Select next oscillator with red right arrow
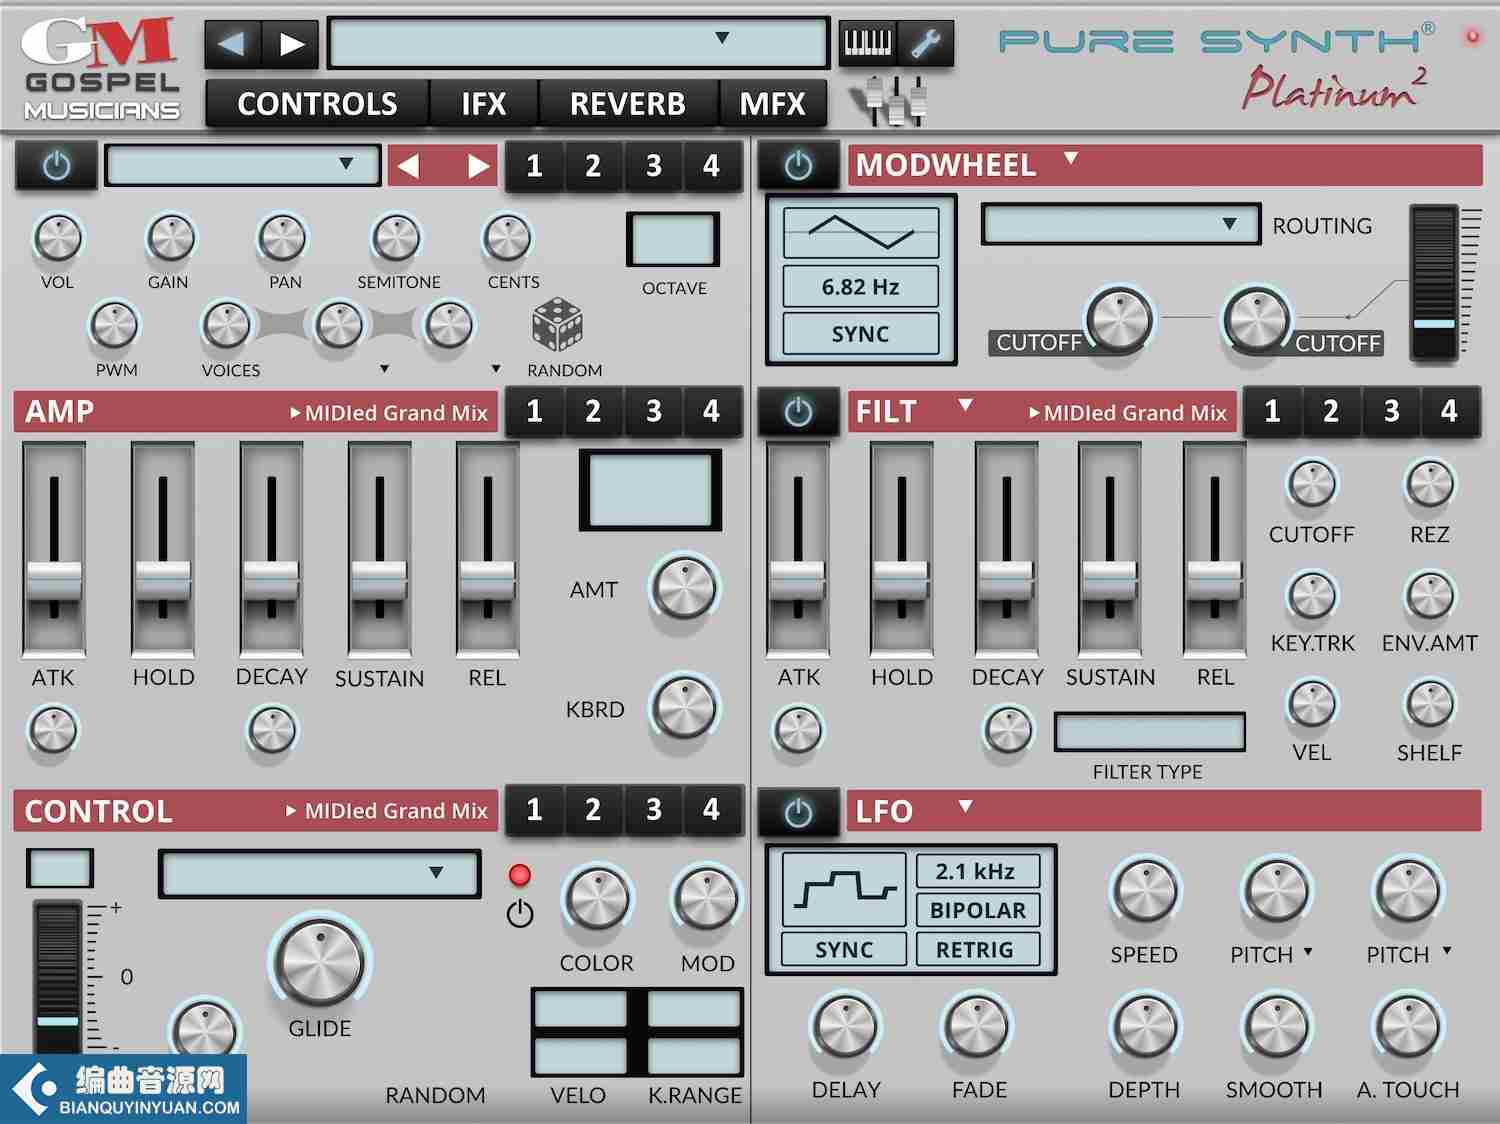 tap(478, 166)
